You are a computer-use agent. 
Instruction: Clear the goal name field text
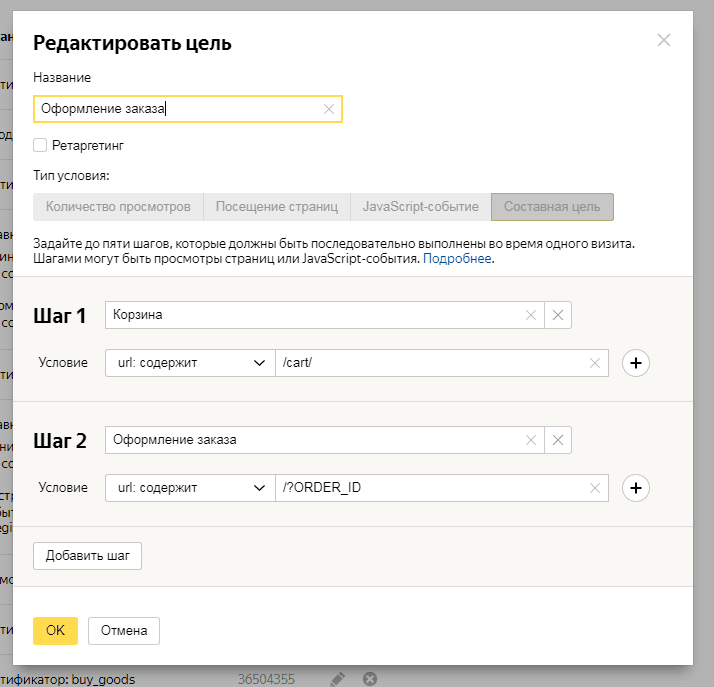pos(329,109)
